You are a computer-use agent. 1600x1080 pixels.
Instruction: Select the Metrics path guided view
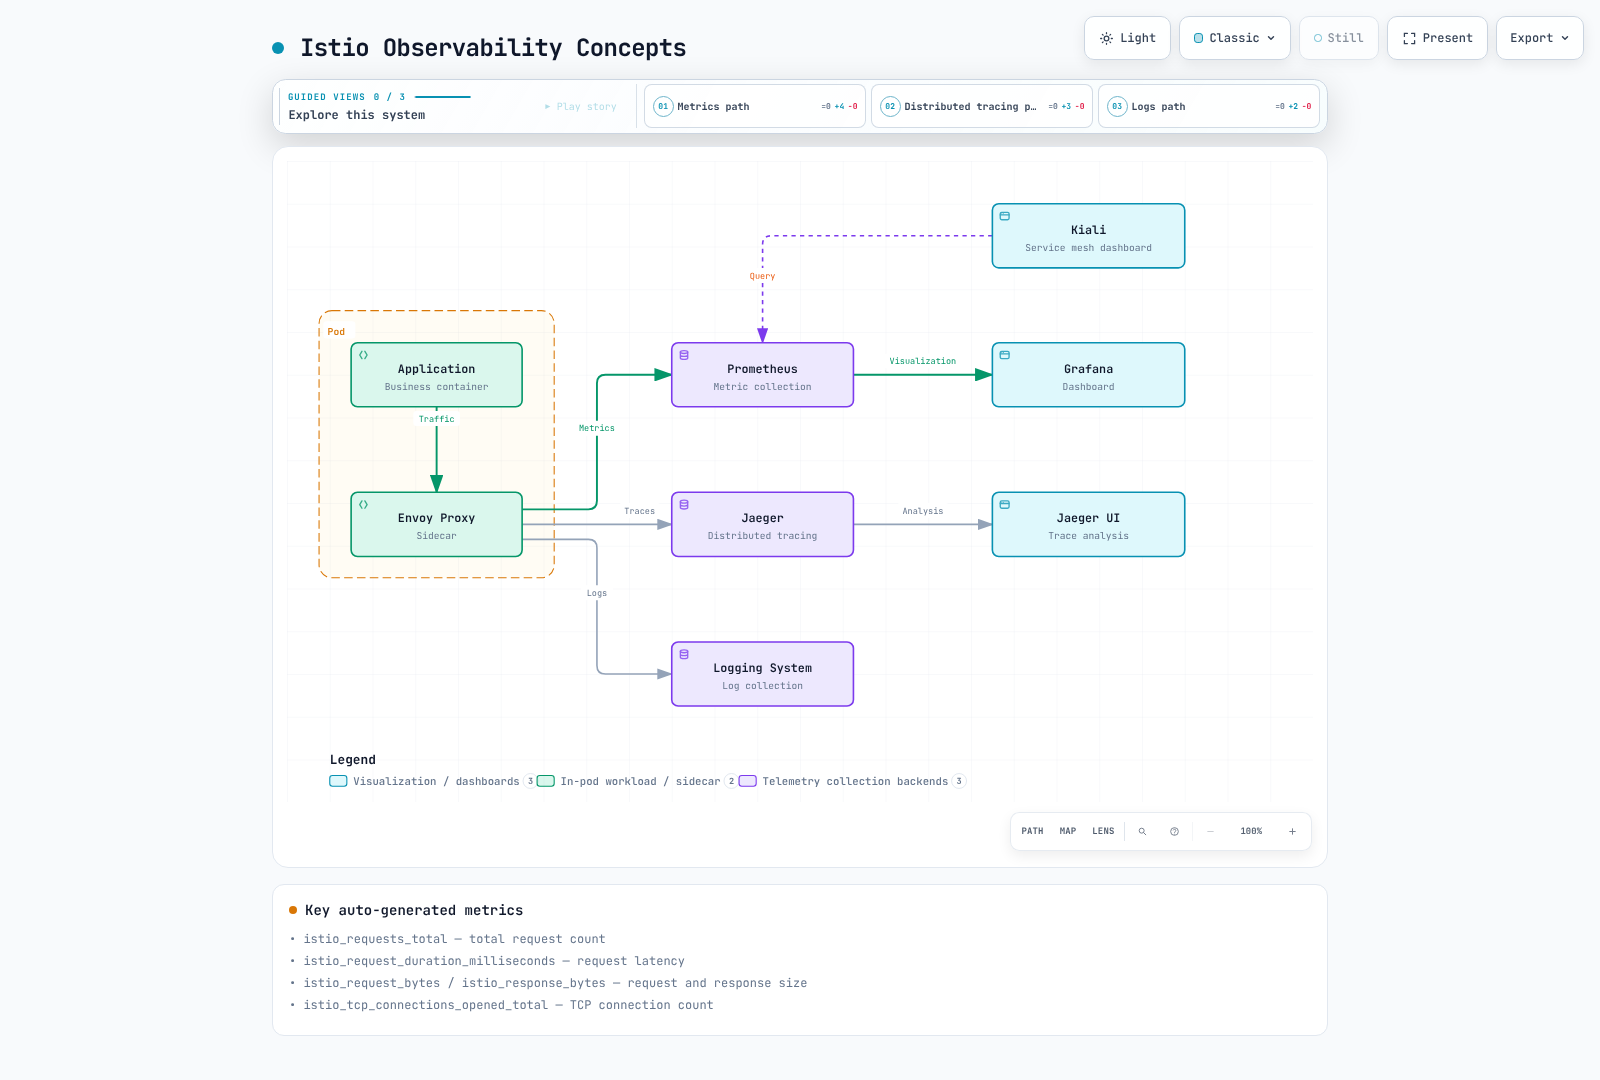pos(755,106)
